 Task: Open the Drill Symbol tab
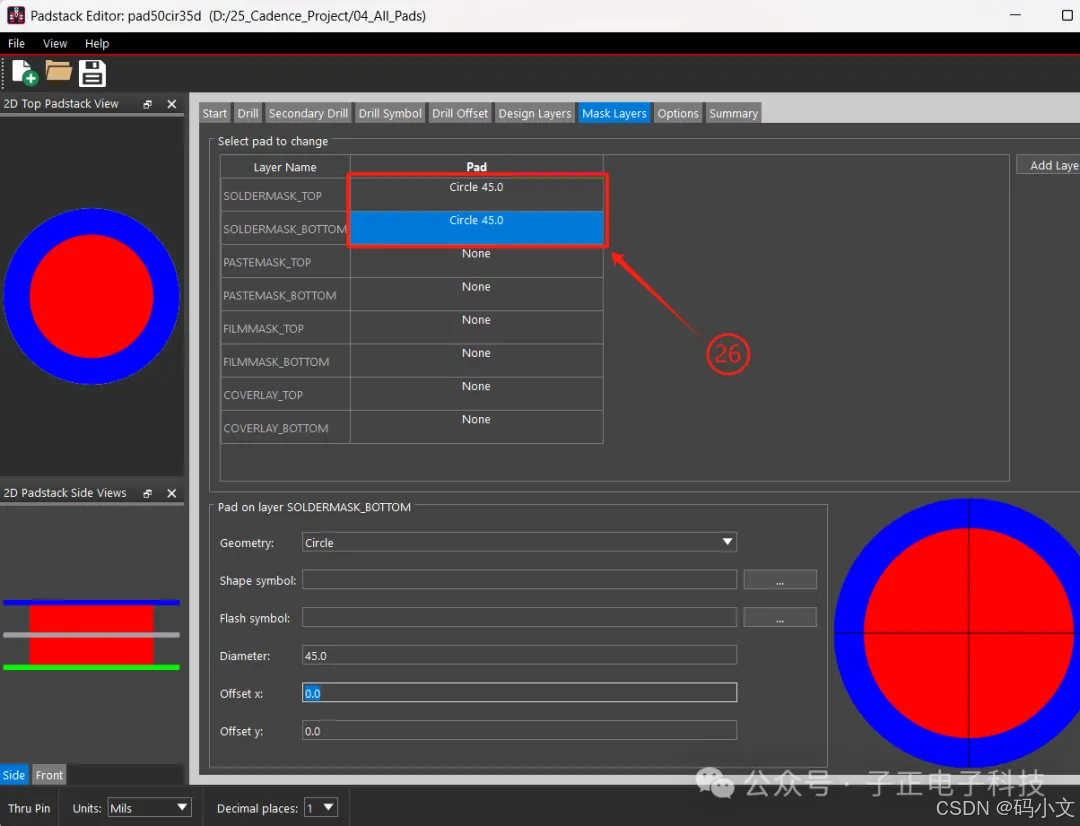click(390, 114)
